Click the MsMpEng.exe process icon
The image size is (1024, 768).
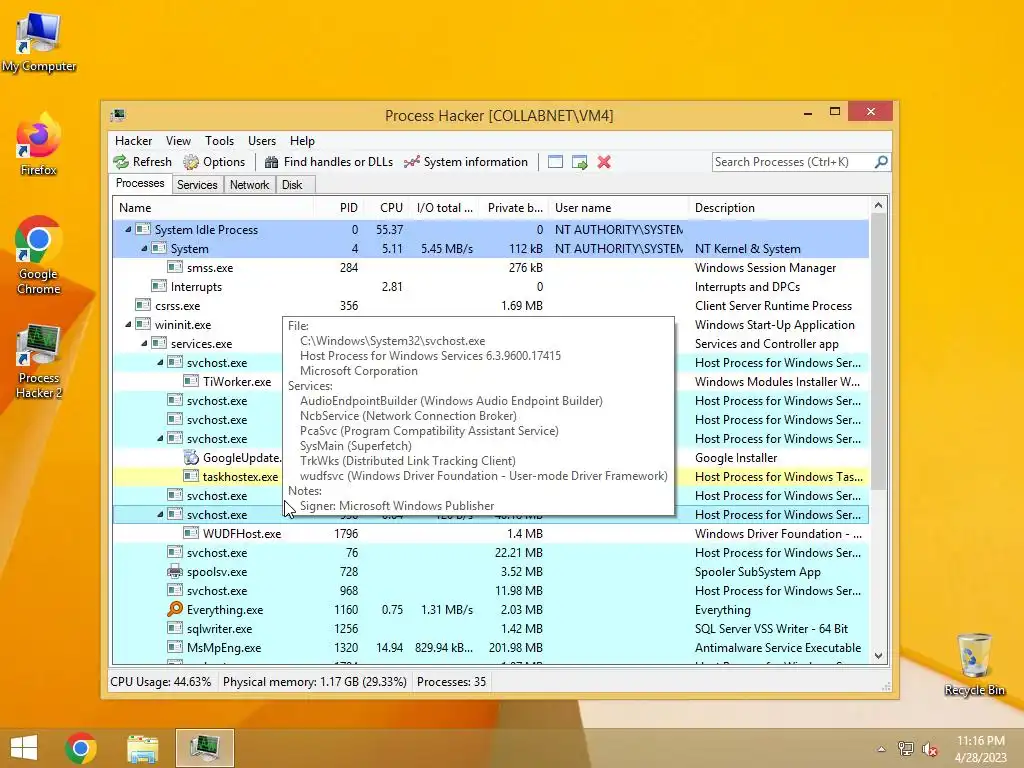[x=174, y=647]
